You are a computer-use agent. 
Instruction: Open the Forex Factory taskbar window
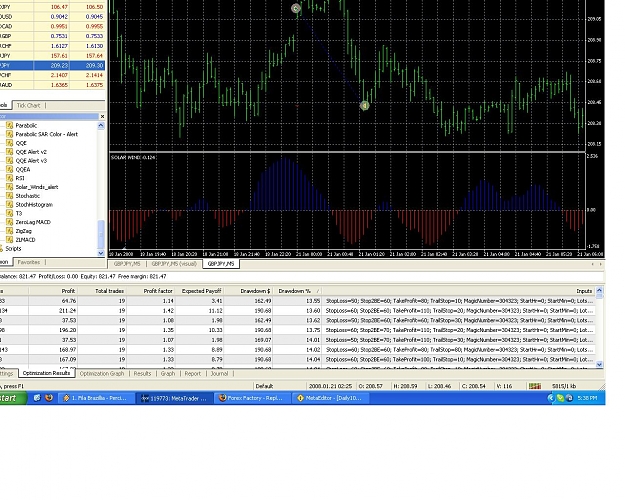pyautogui.click(x=252, y=398)
